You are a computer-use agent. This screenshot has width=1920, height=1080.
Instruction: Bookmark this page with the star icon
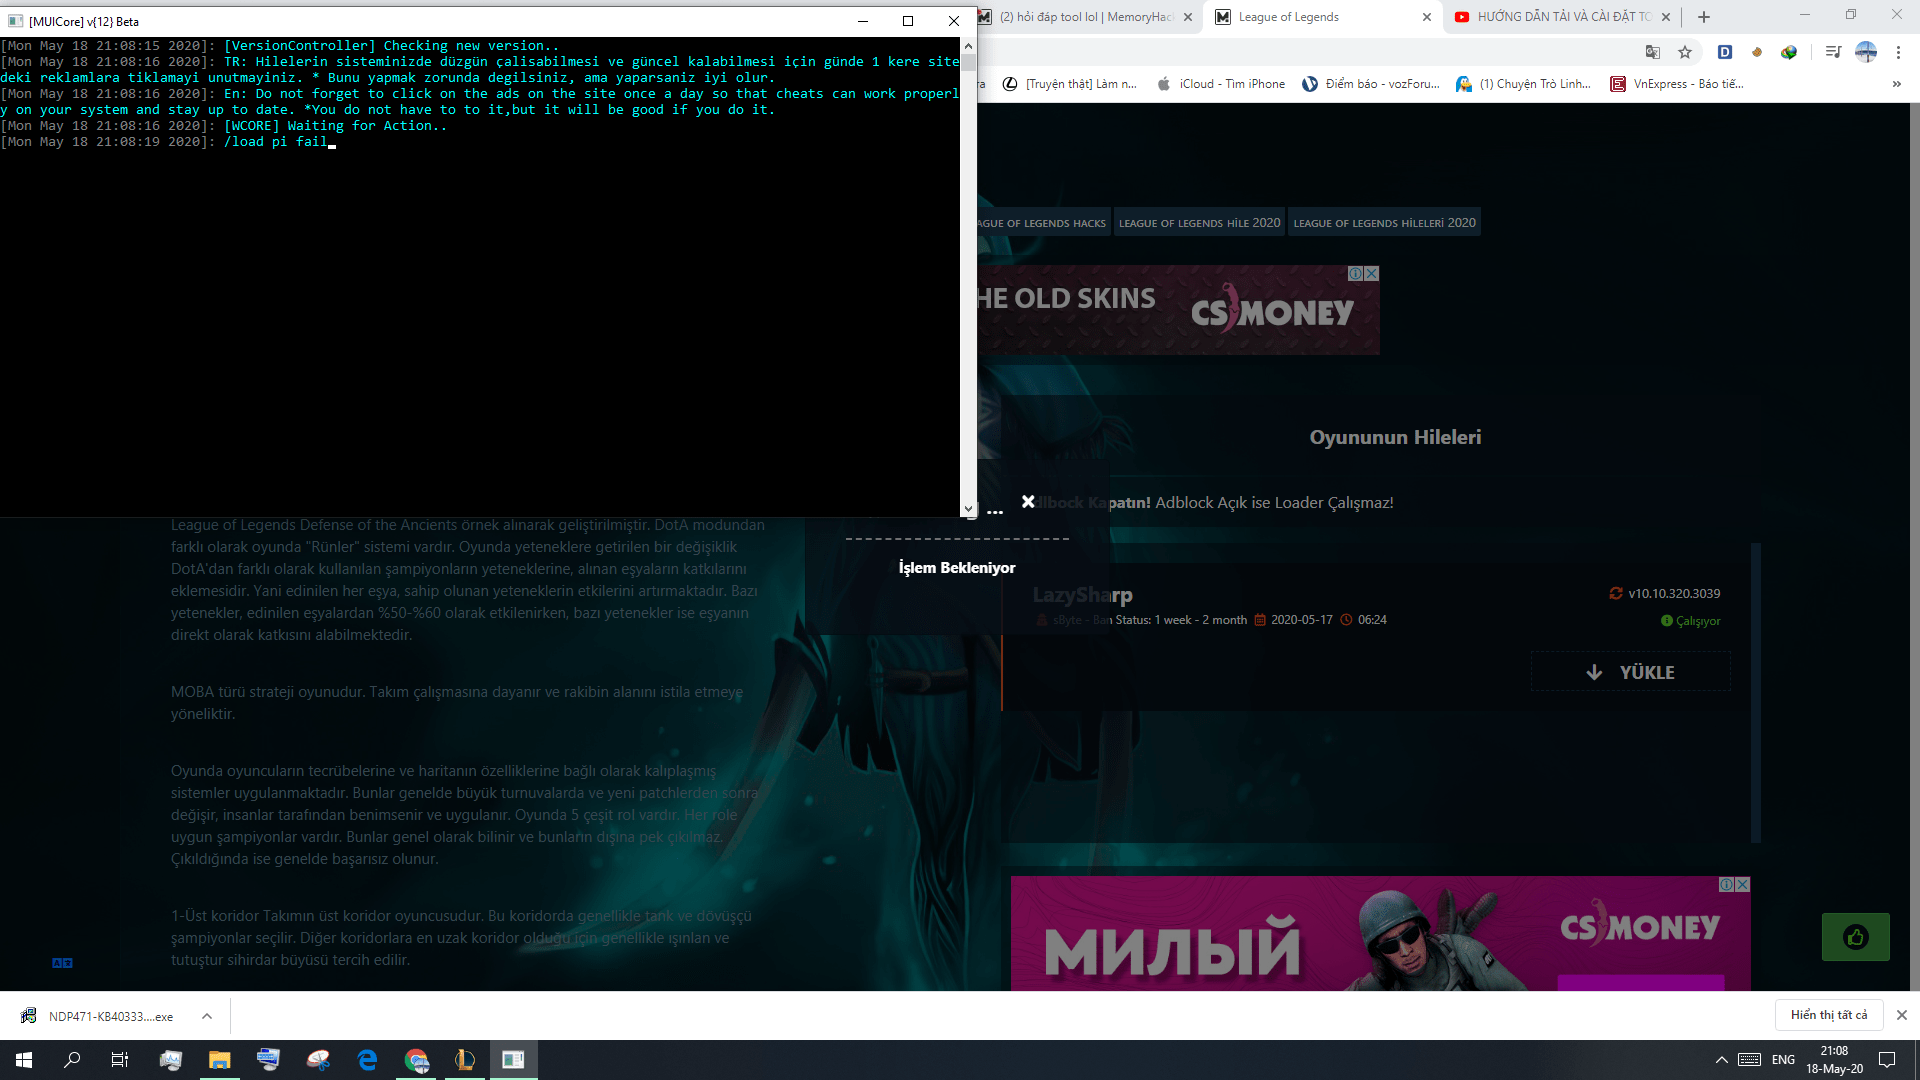[x=1685, y=52]
